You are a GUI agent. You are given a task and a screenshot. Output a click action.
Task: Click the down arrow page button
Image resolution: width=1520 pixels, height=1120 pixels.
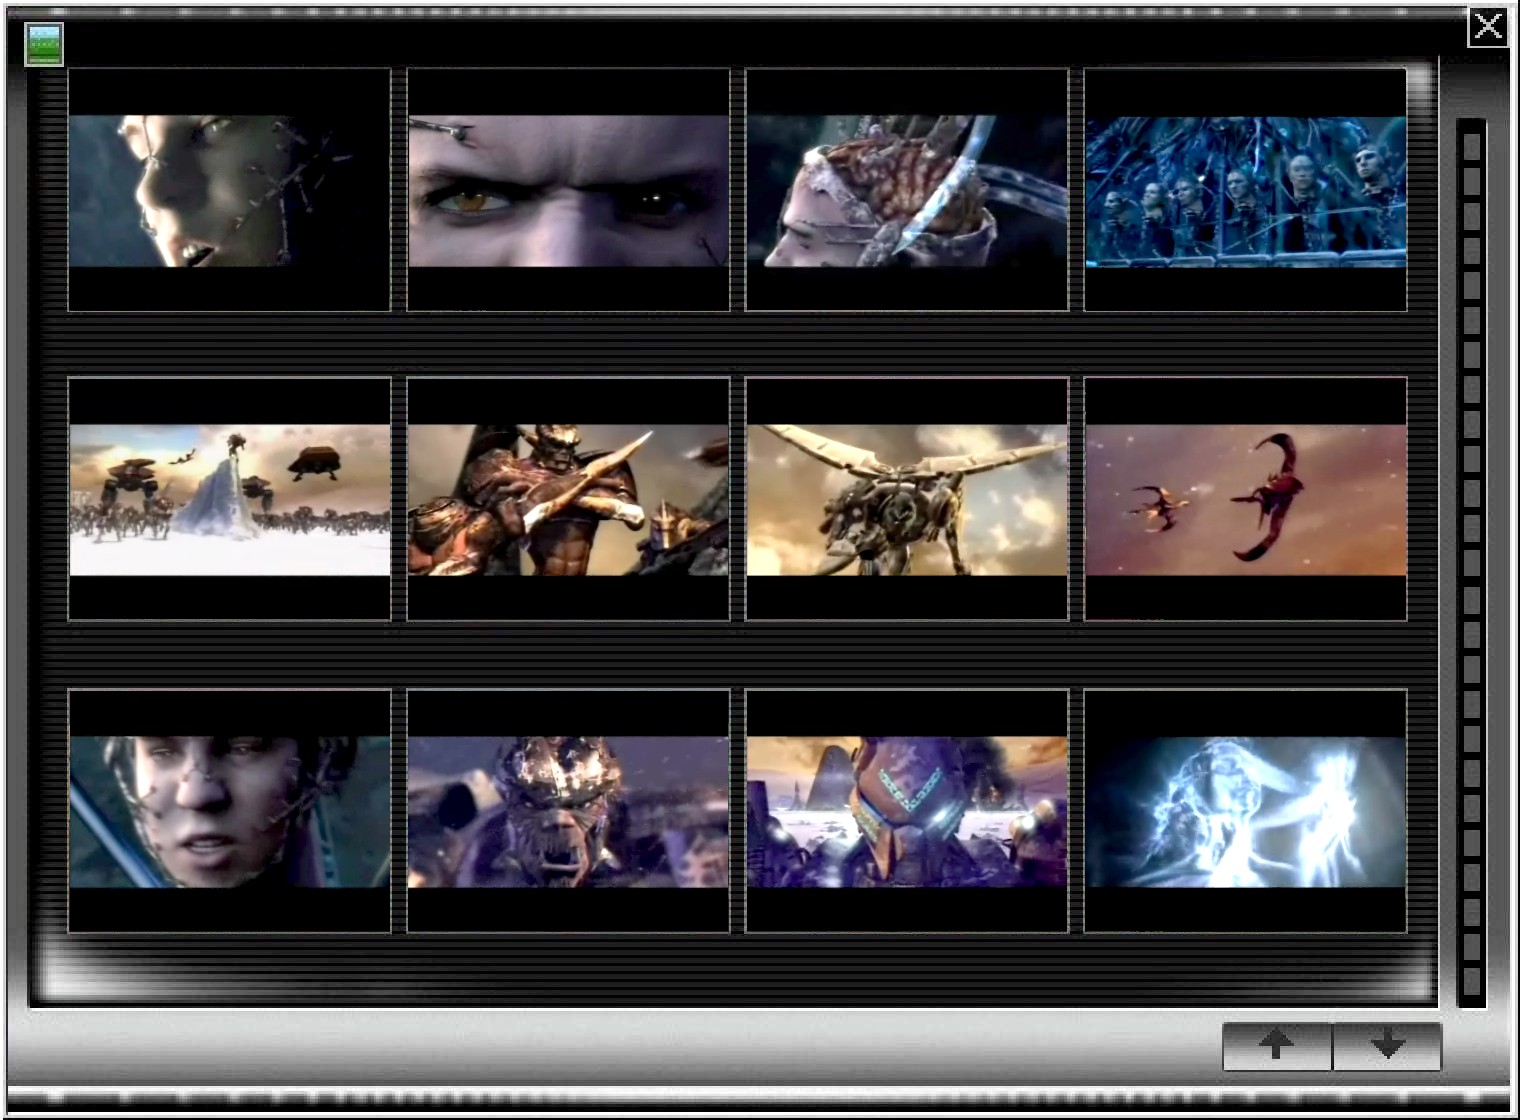[x=1387, y=1046]
